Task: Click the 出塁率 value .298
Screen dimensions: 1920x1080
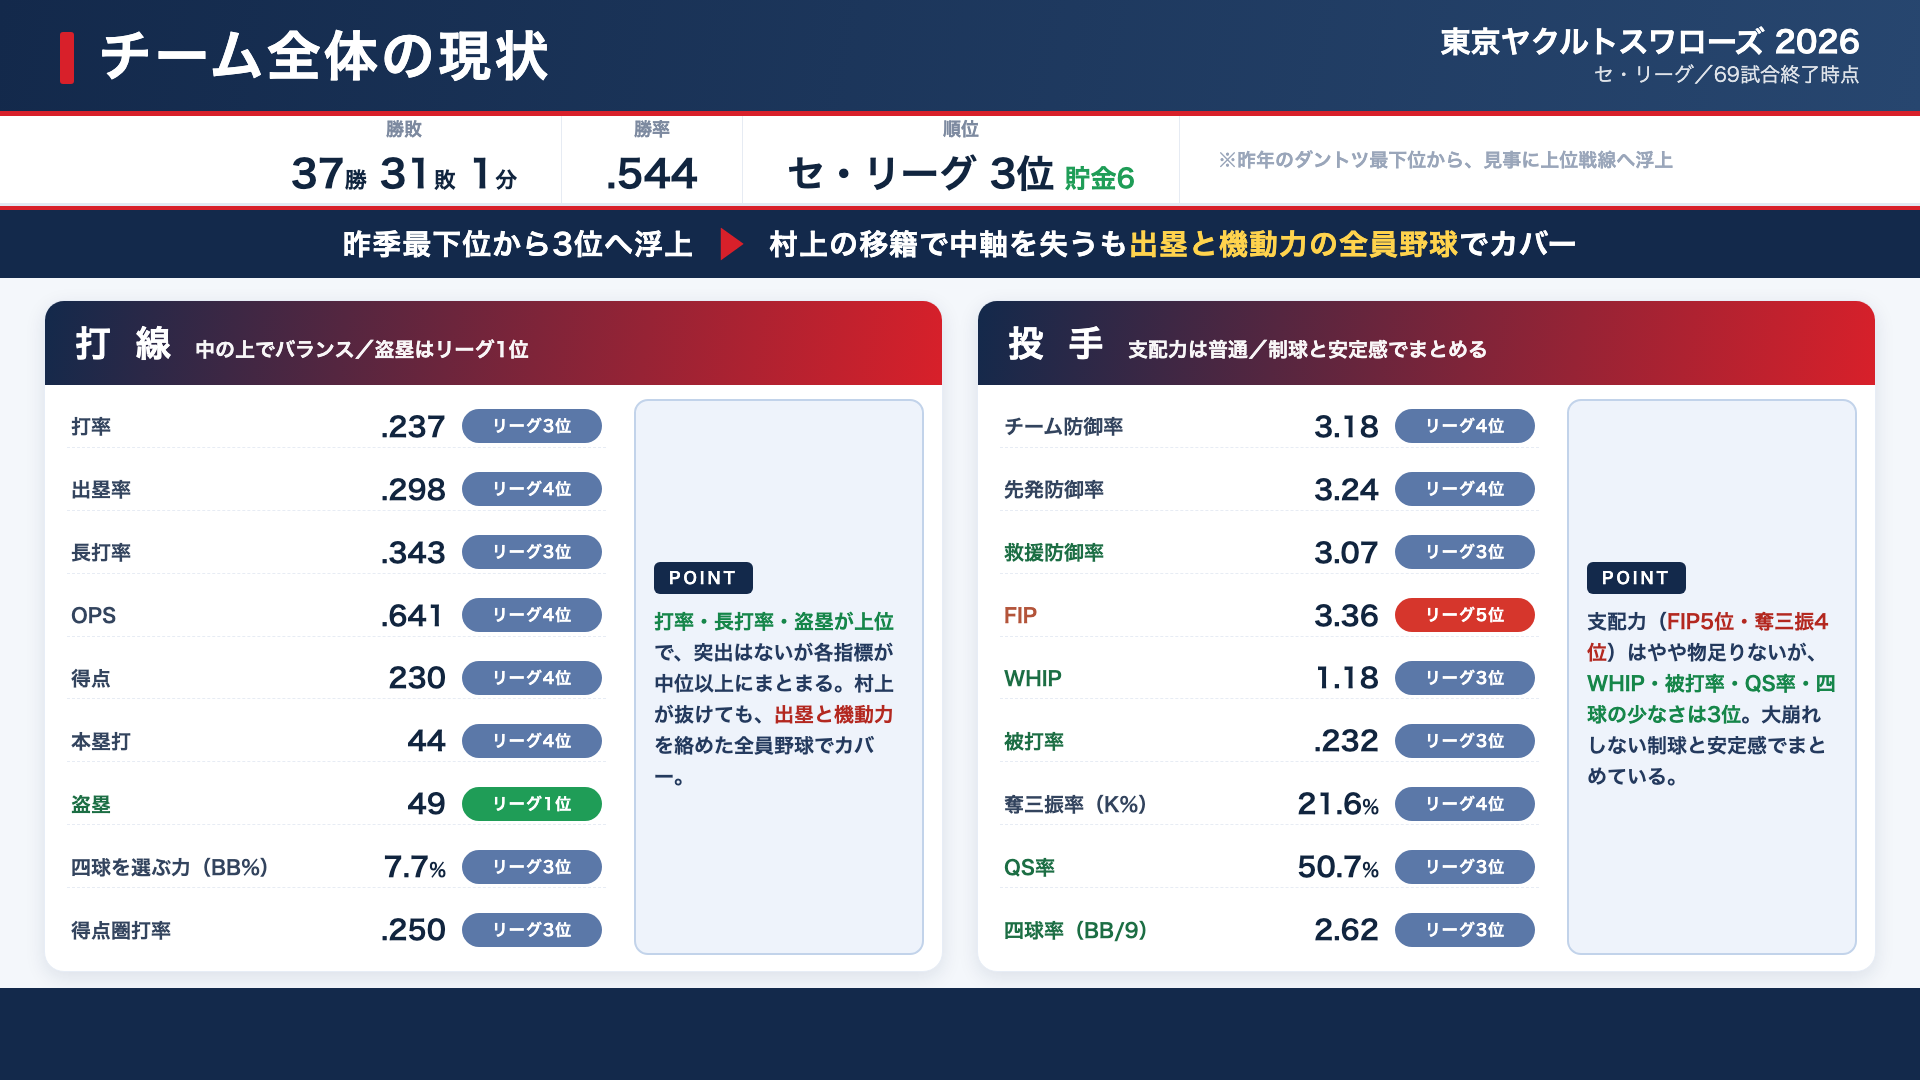Action: (x=413, y=490)
